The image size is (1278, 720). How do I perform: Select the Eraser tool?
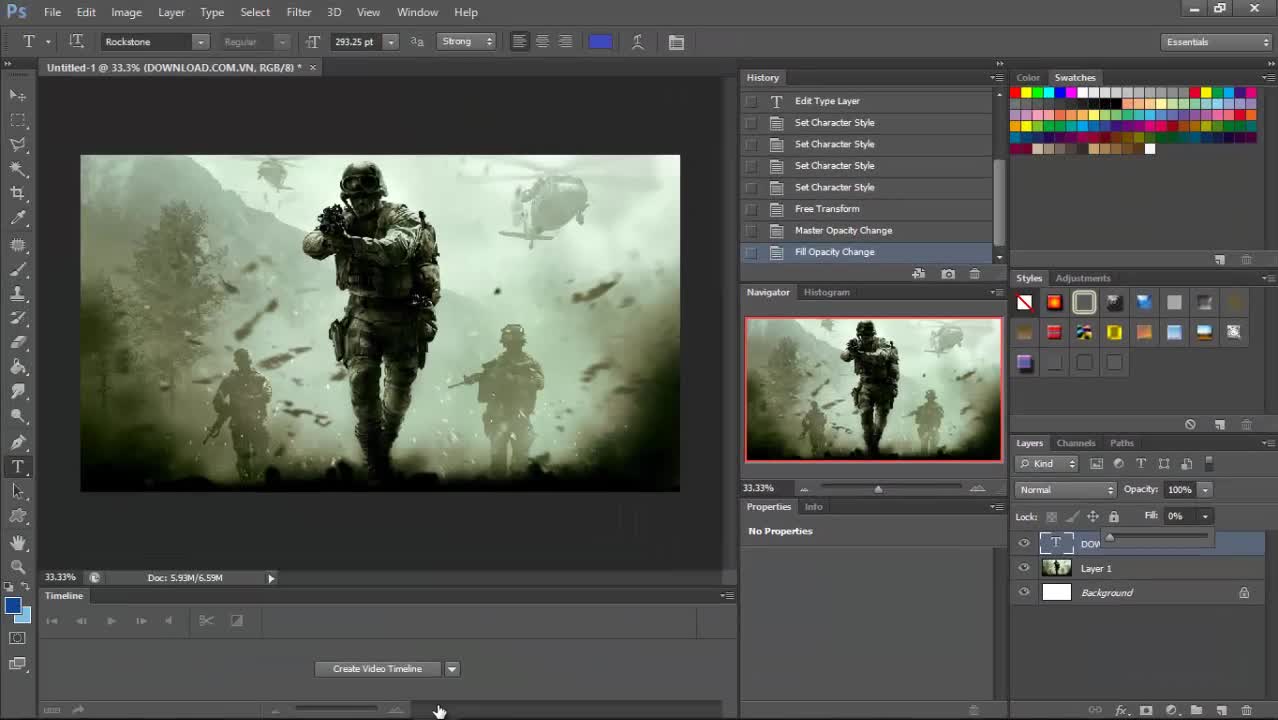(18, 343)
